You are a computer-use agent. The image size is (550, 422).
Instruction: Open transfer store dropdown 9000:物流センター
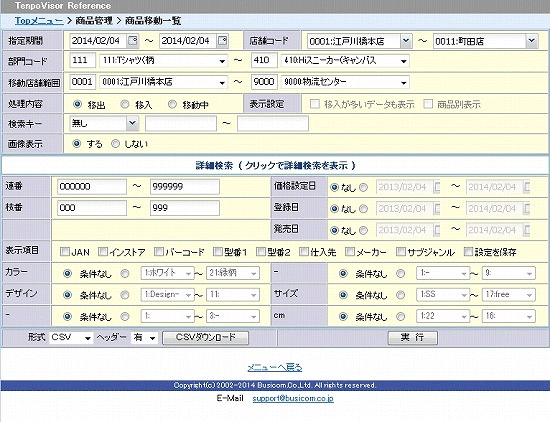pos(345,82)
